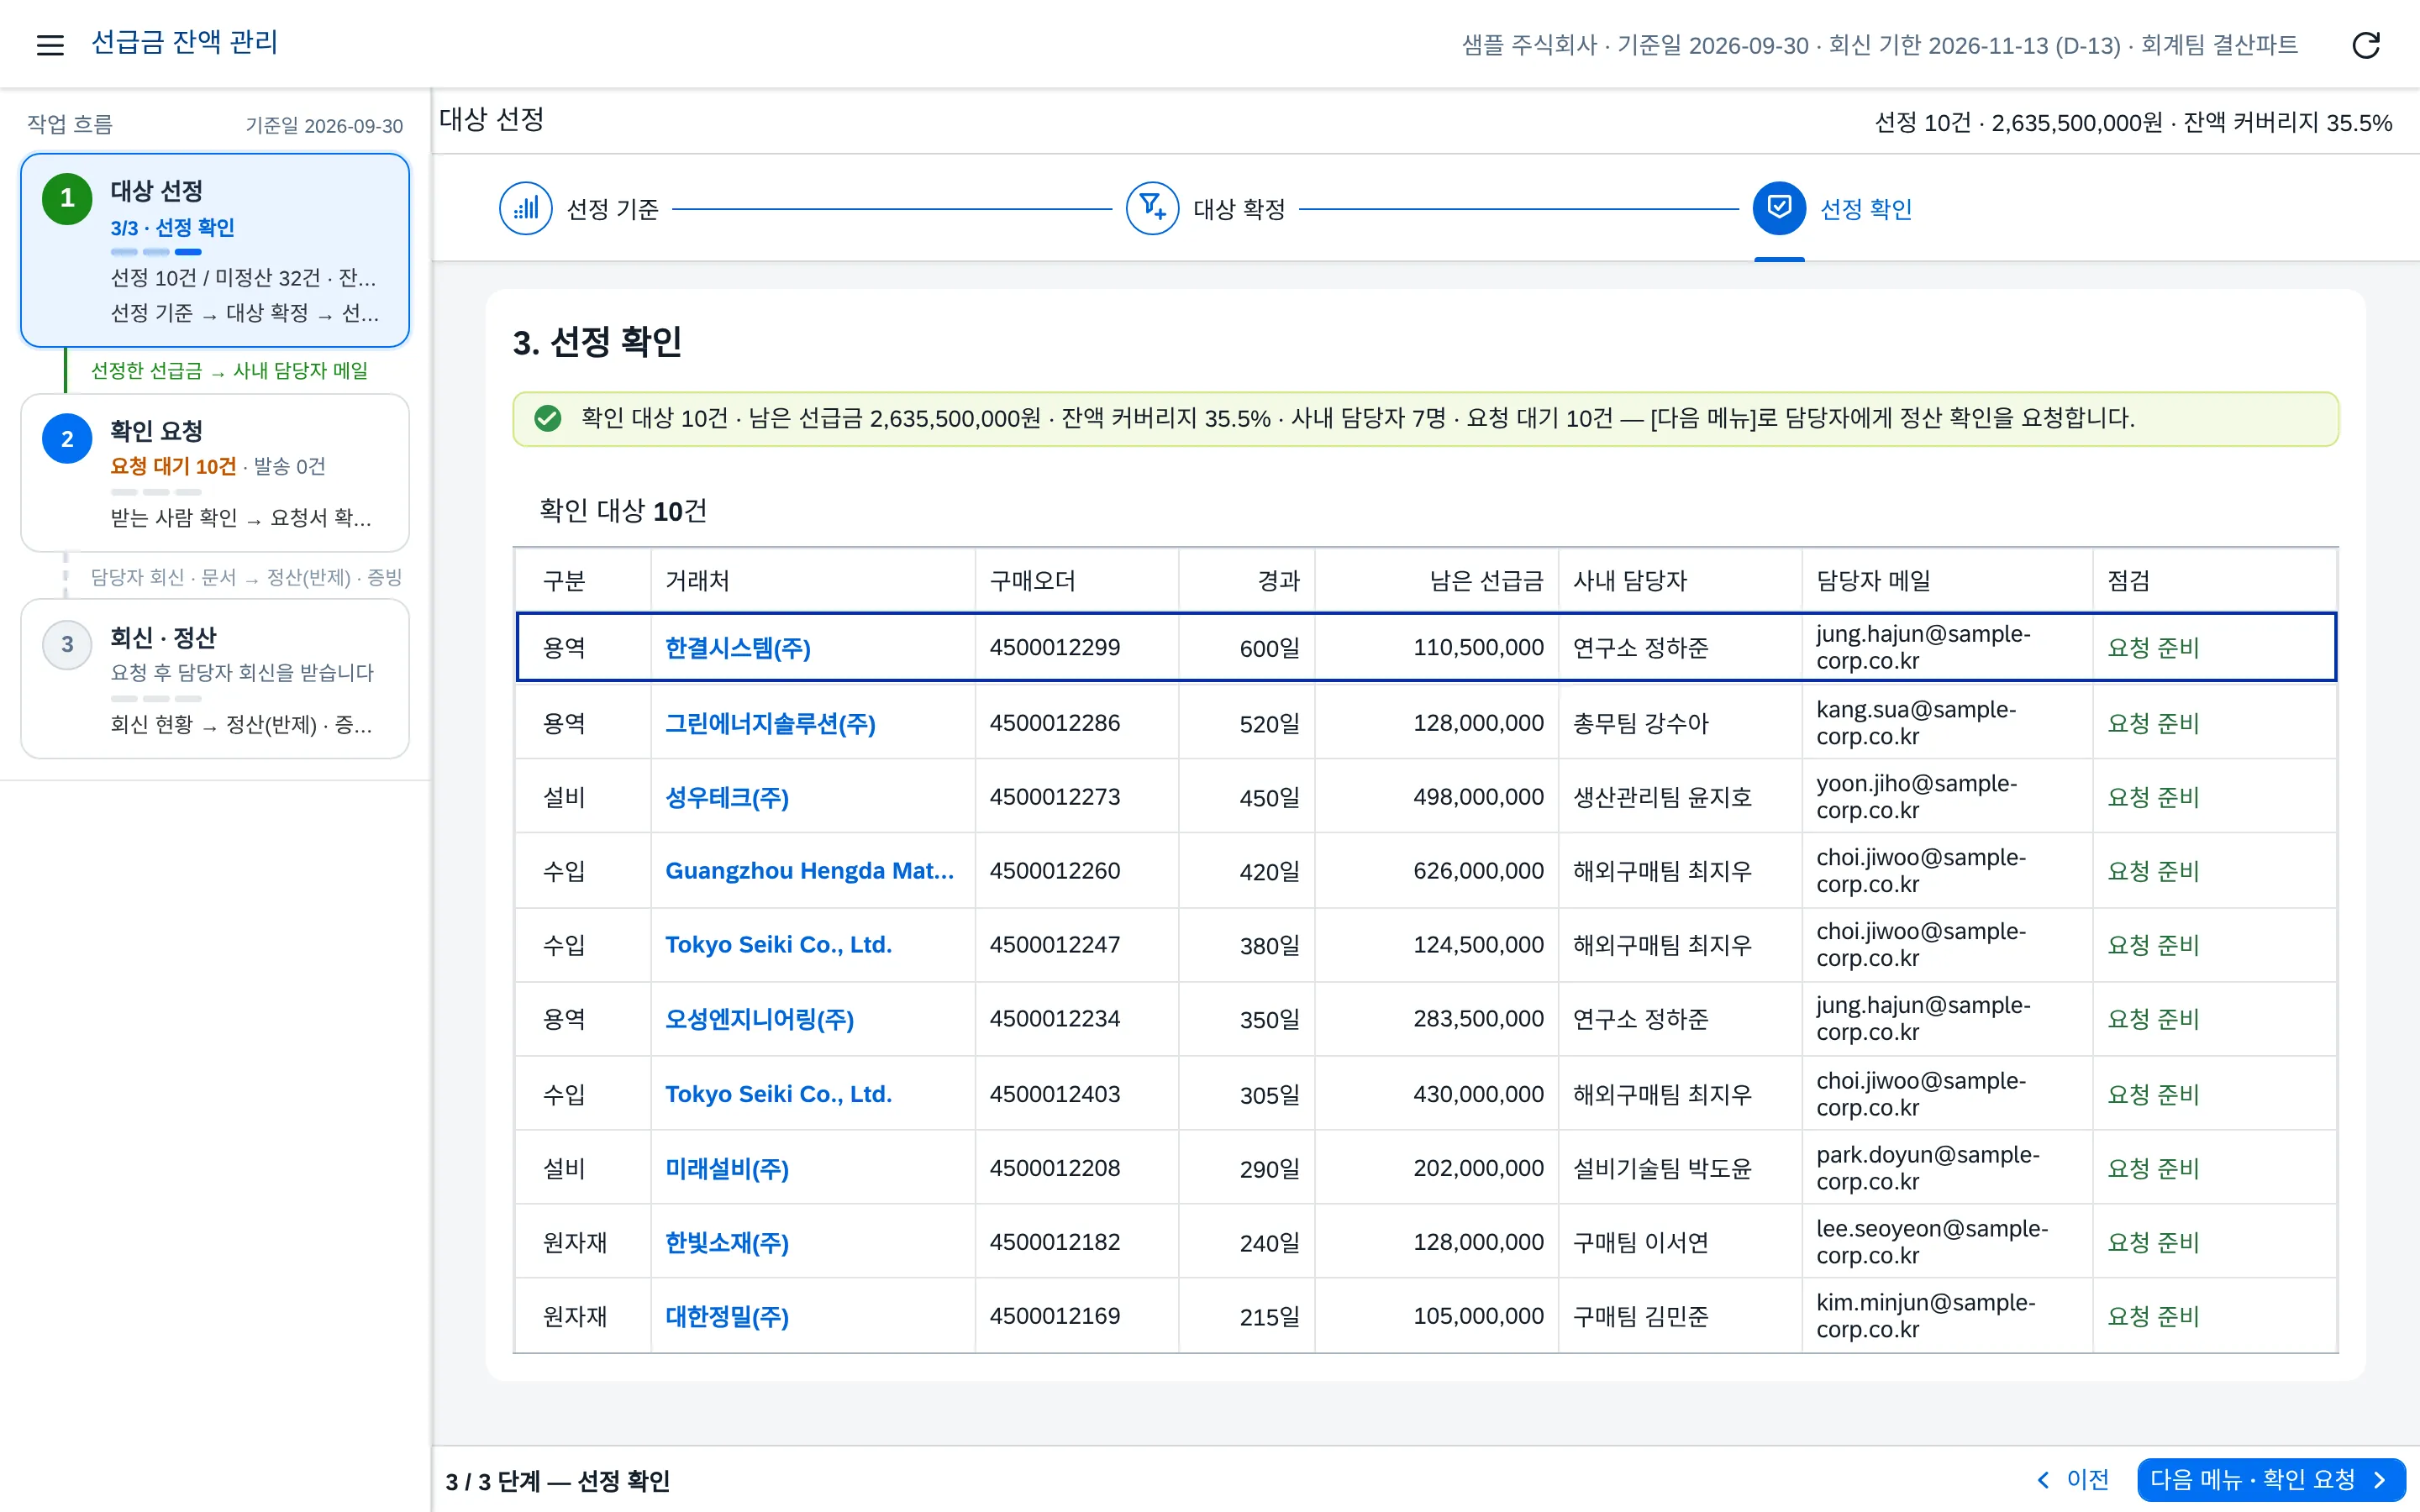Open vendor link 한결시스템(주)
Viewport: 2420px width, 1512px height.
(738, 648)
